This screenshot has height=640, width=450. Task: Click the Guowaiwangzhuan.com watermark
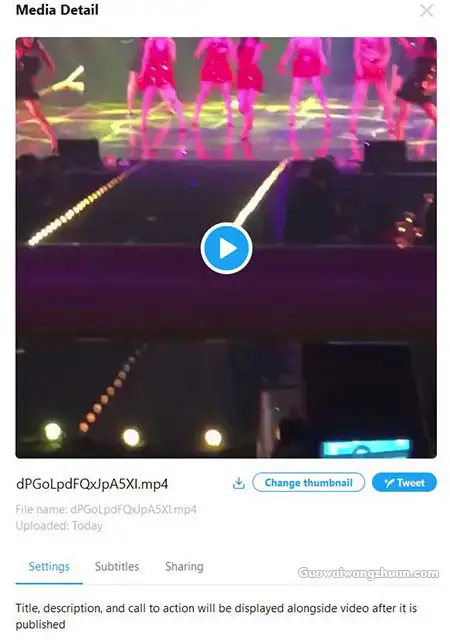click(368, 573)
